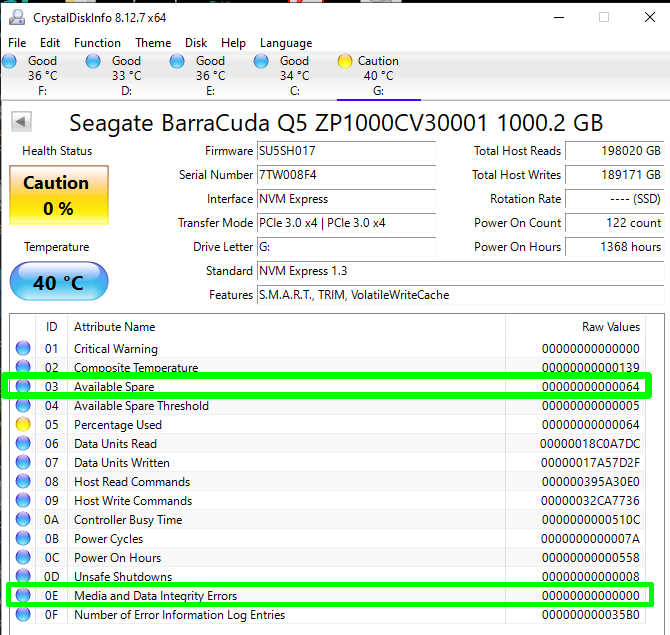This screenshot has height=635, width=670.
Task: Select the F: drive tab
Action: tap(42, 76)
